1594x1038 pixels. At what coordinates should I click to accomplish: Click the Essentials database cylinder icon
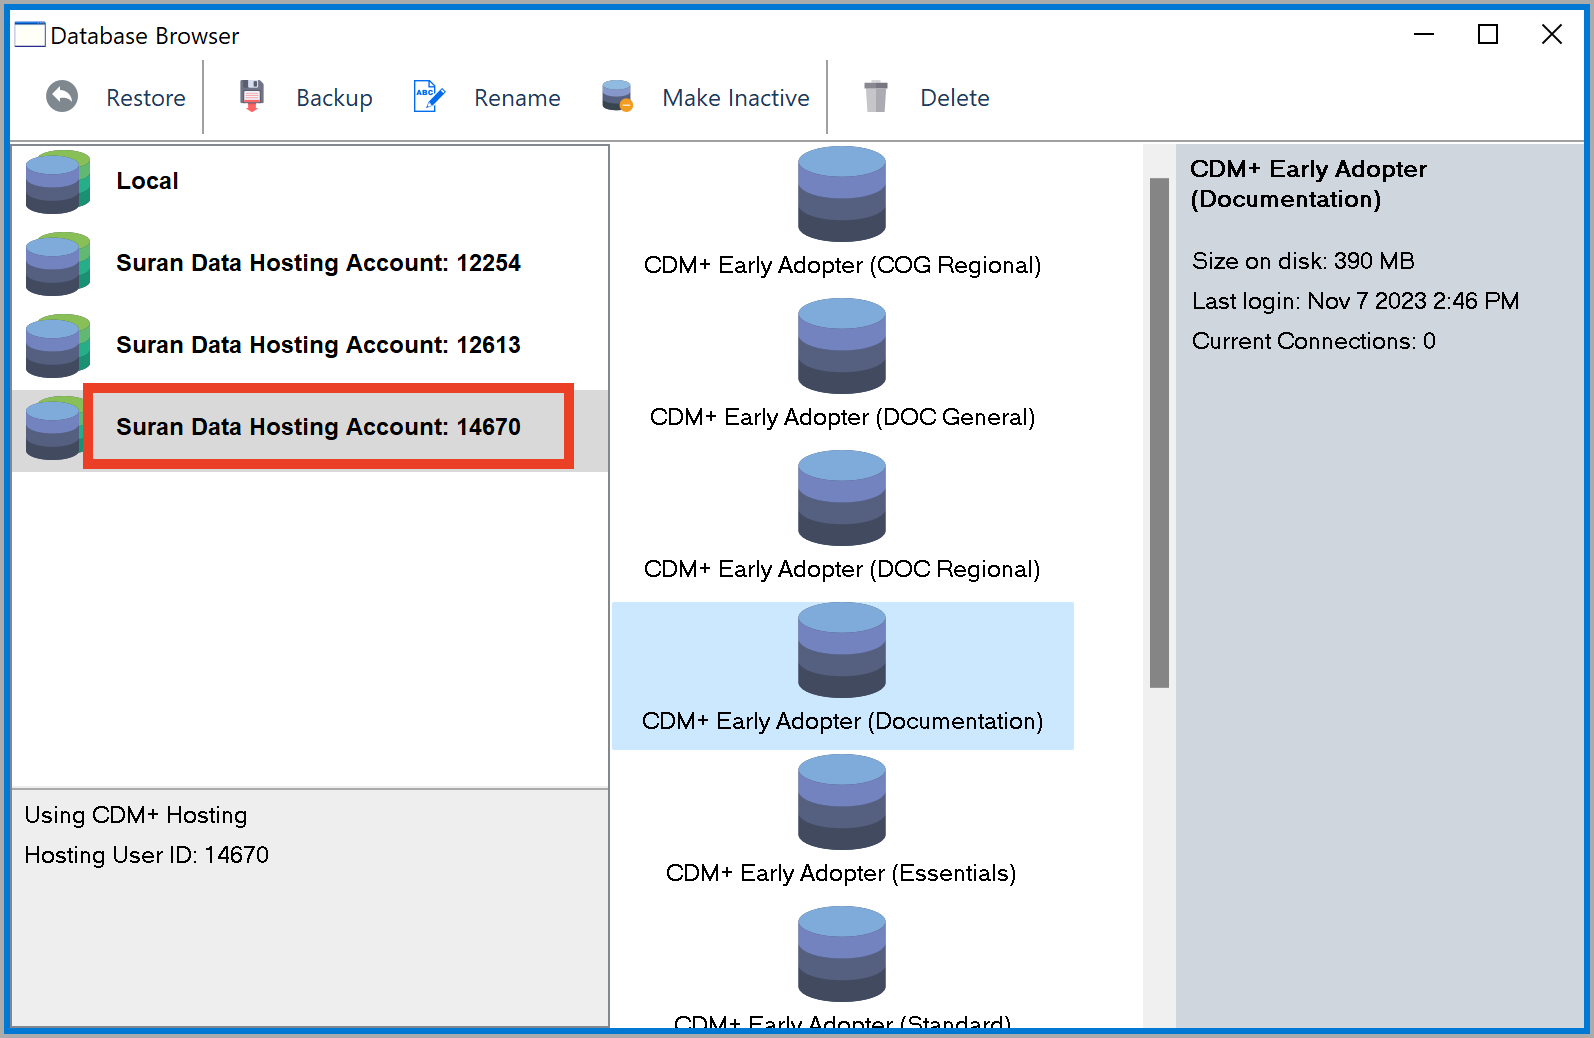click(841, 803)
